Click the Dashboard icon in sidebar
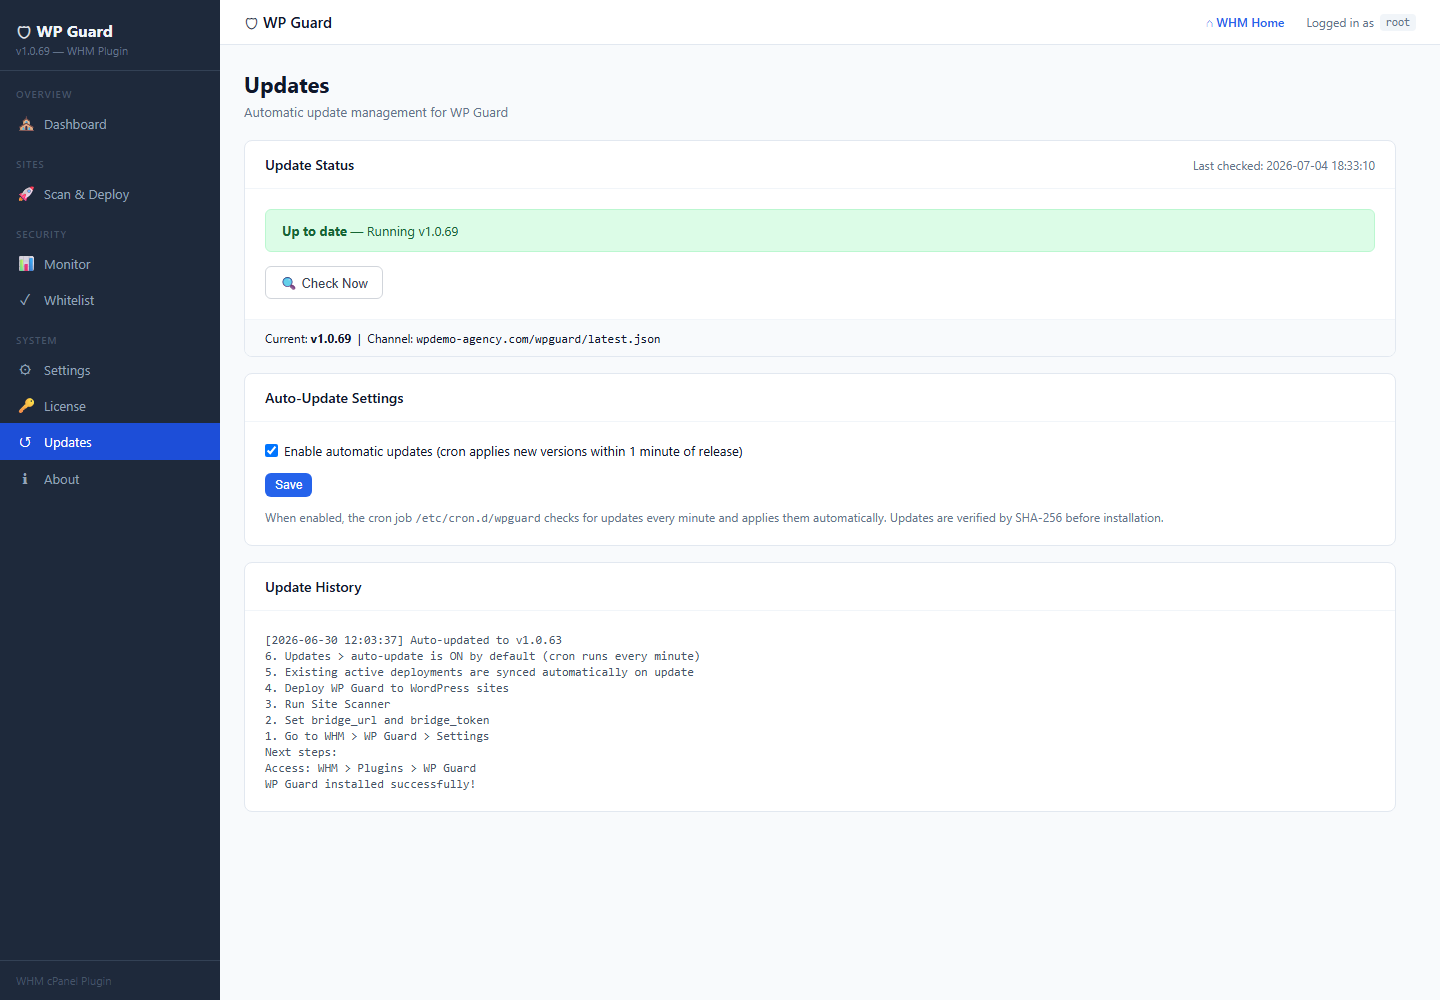The image size is (1440, 1000). [x=26, y=125]
